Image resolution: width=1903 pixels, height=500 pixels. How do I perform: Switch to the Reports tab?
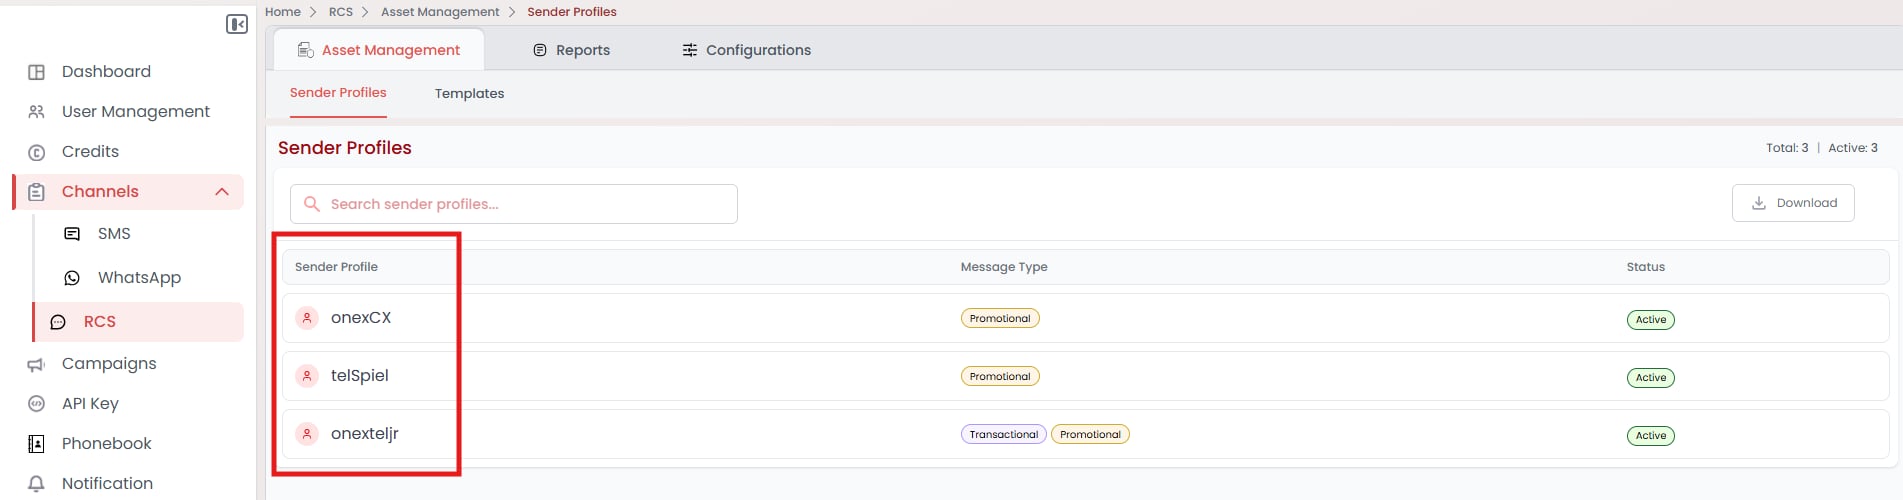pos(571,50)
